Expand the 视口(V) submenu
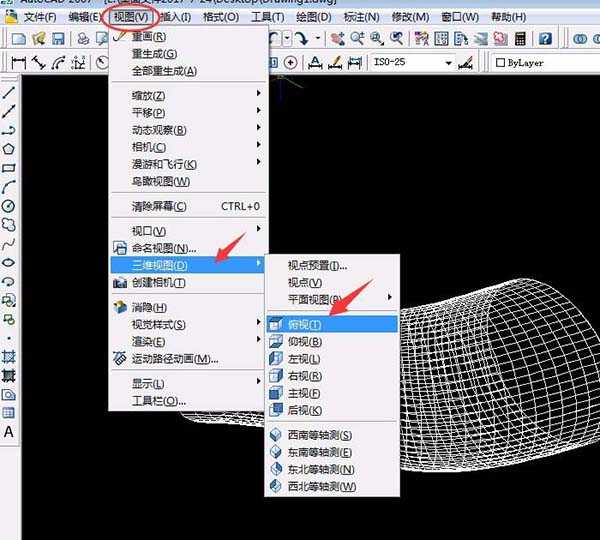 coord(188,231)
